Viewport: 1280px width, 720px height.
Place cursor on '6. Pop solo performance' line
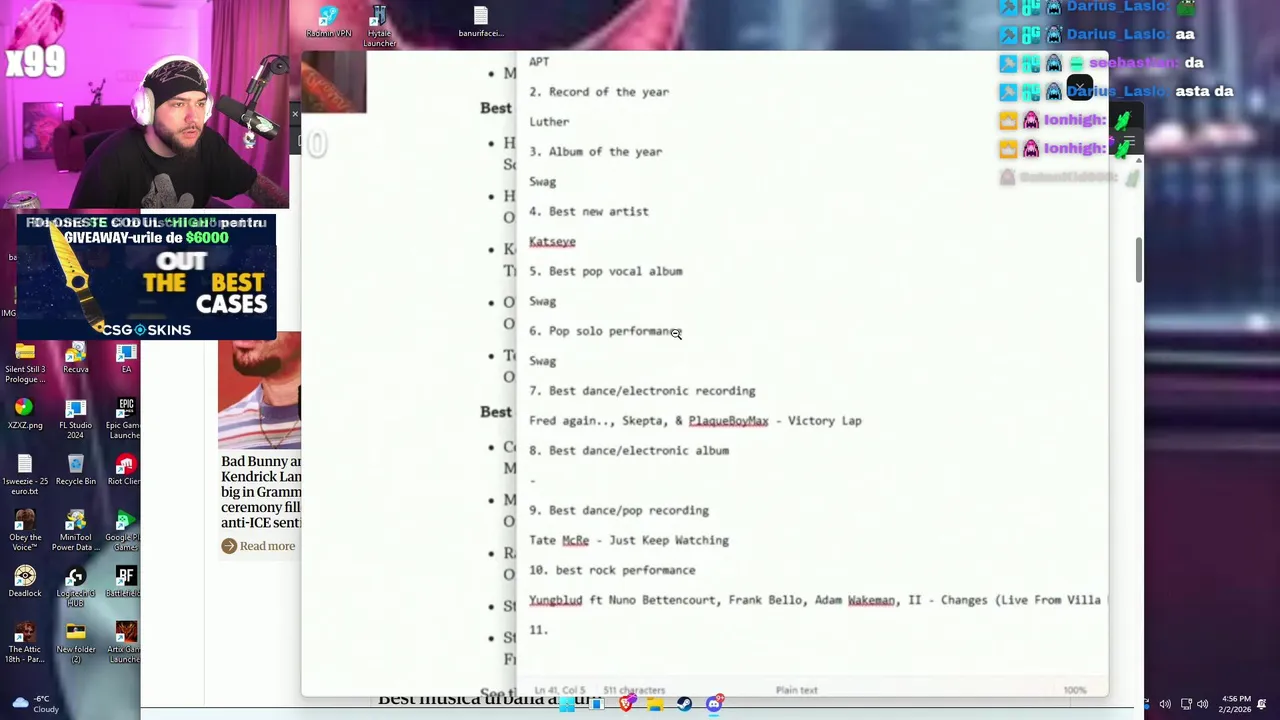(x=604, y=331)
